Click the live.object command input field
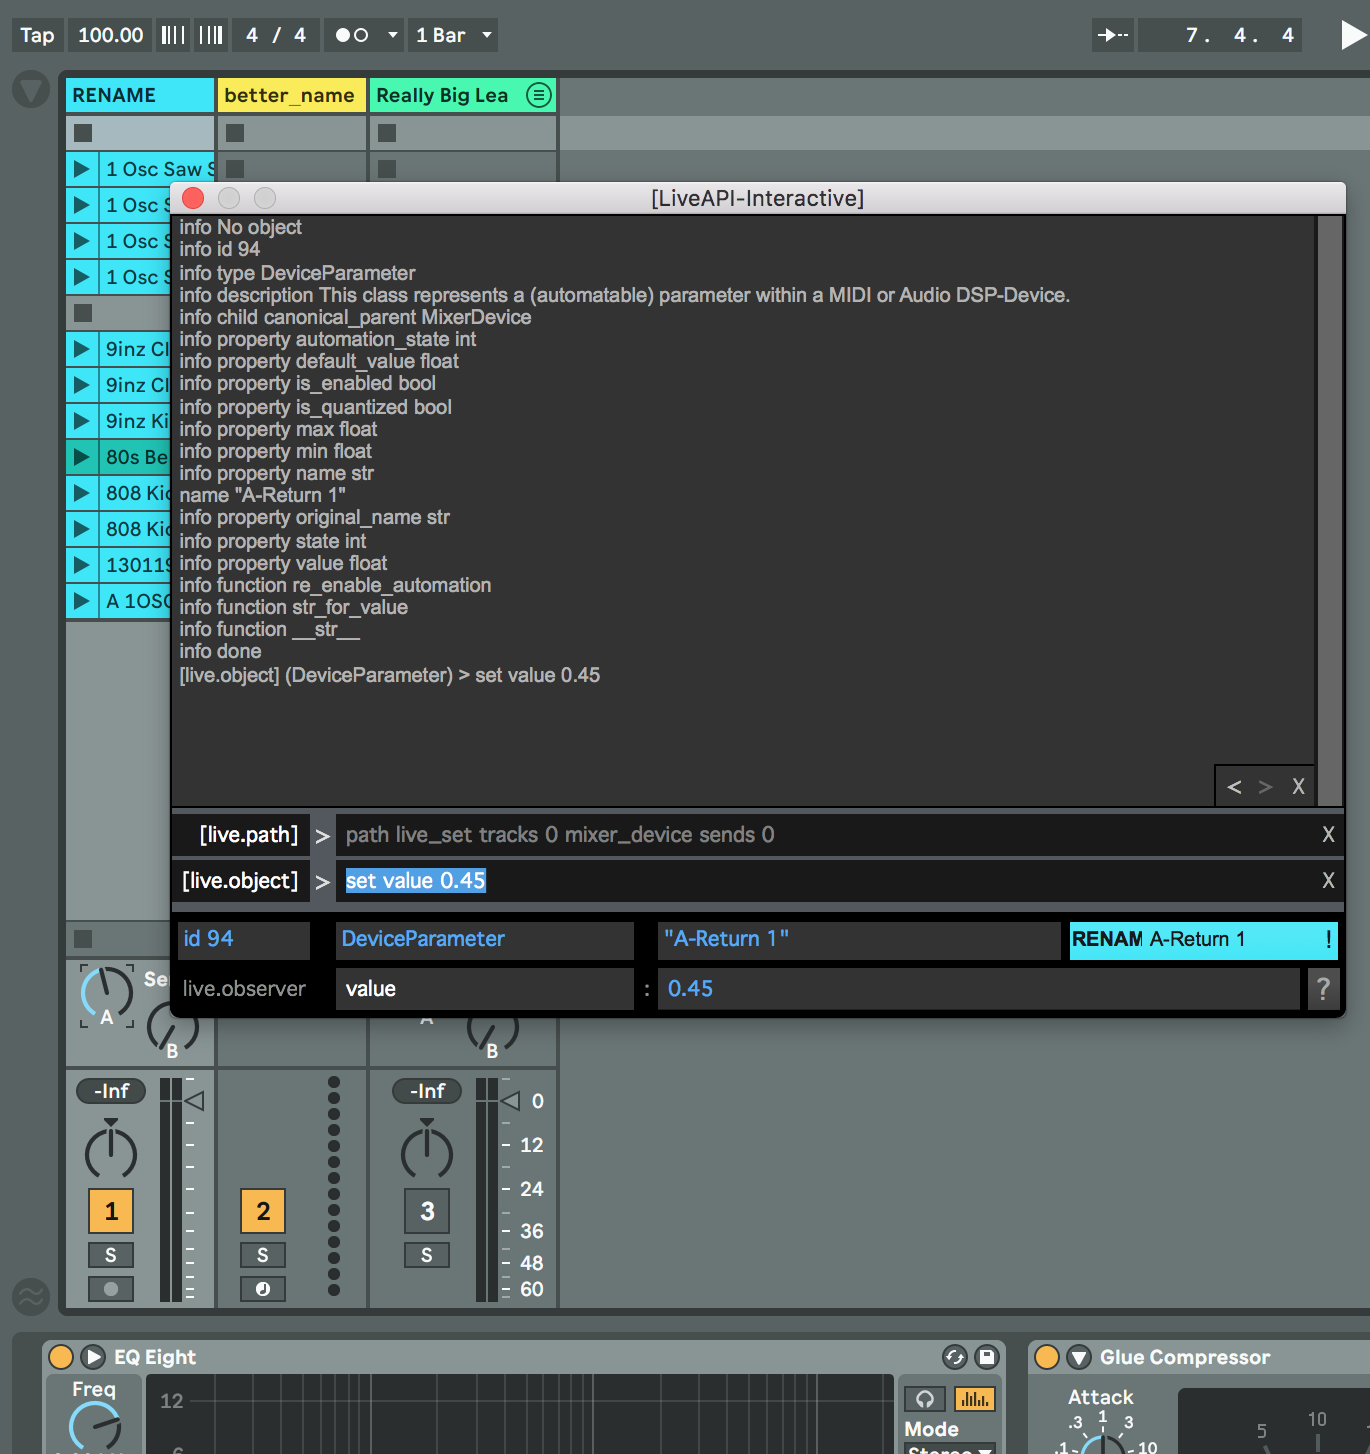 tap(820, 881)
